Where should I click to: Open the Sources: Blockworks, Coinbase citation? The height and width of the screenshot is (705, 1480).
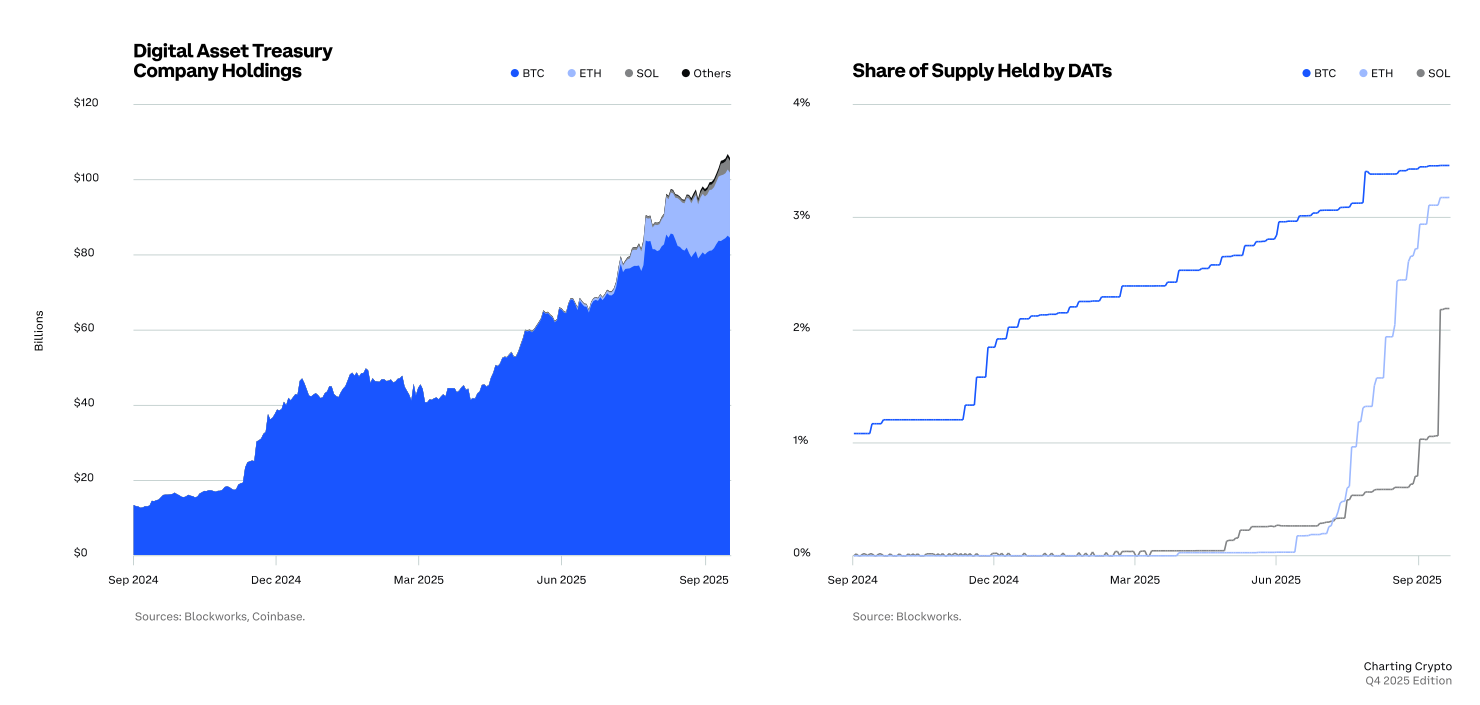coord(220,617)
